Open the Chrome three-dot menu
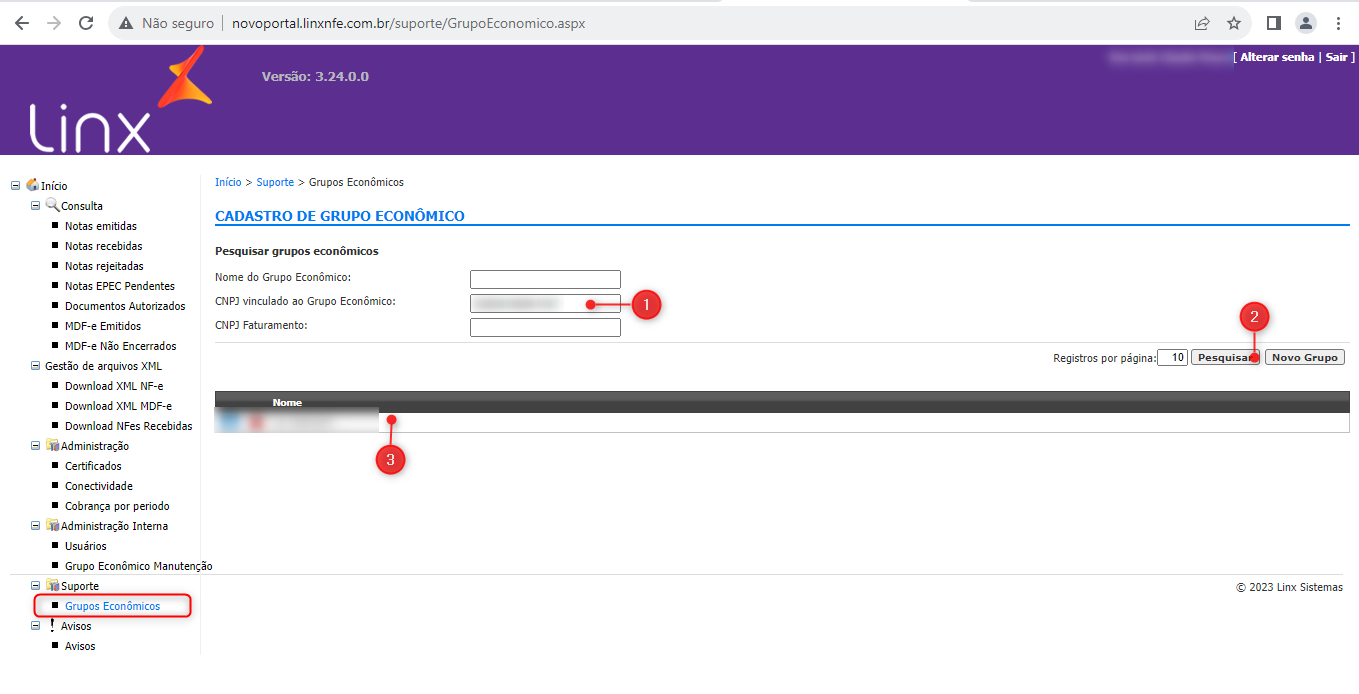 (x=1338, y=23)
